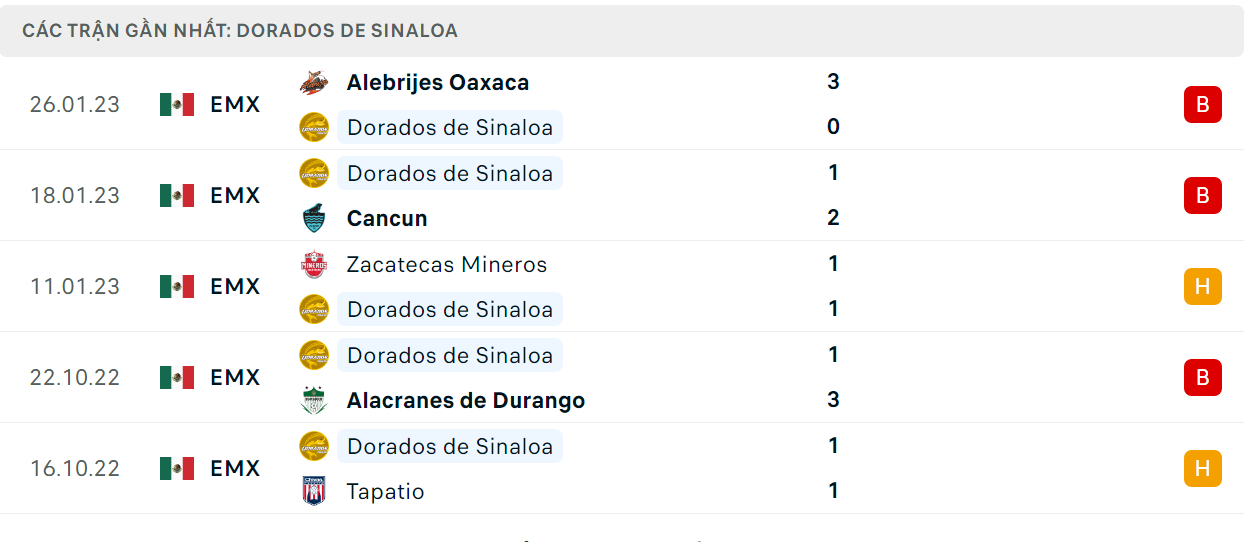Open Tapatio team name link
This screenshot has width=1245, height=542.
pos(386,491)
